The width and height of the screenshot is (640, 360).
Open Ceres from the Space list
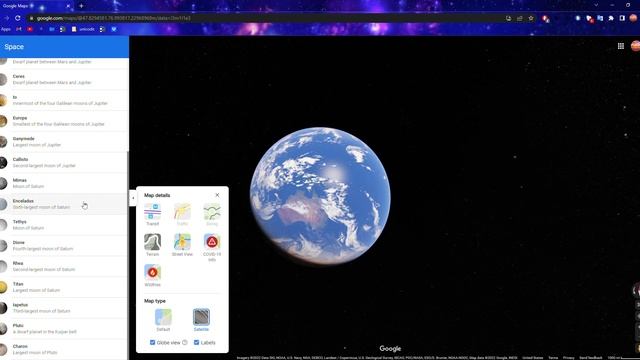click(x=64, y=80)
